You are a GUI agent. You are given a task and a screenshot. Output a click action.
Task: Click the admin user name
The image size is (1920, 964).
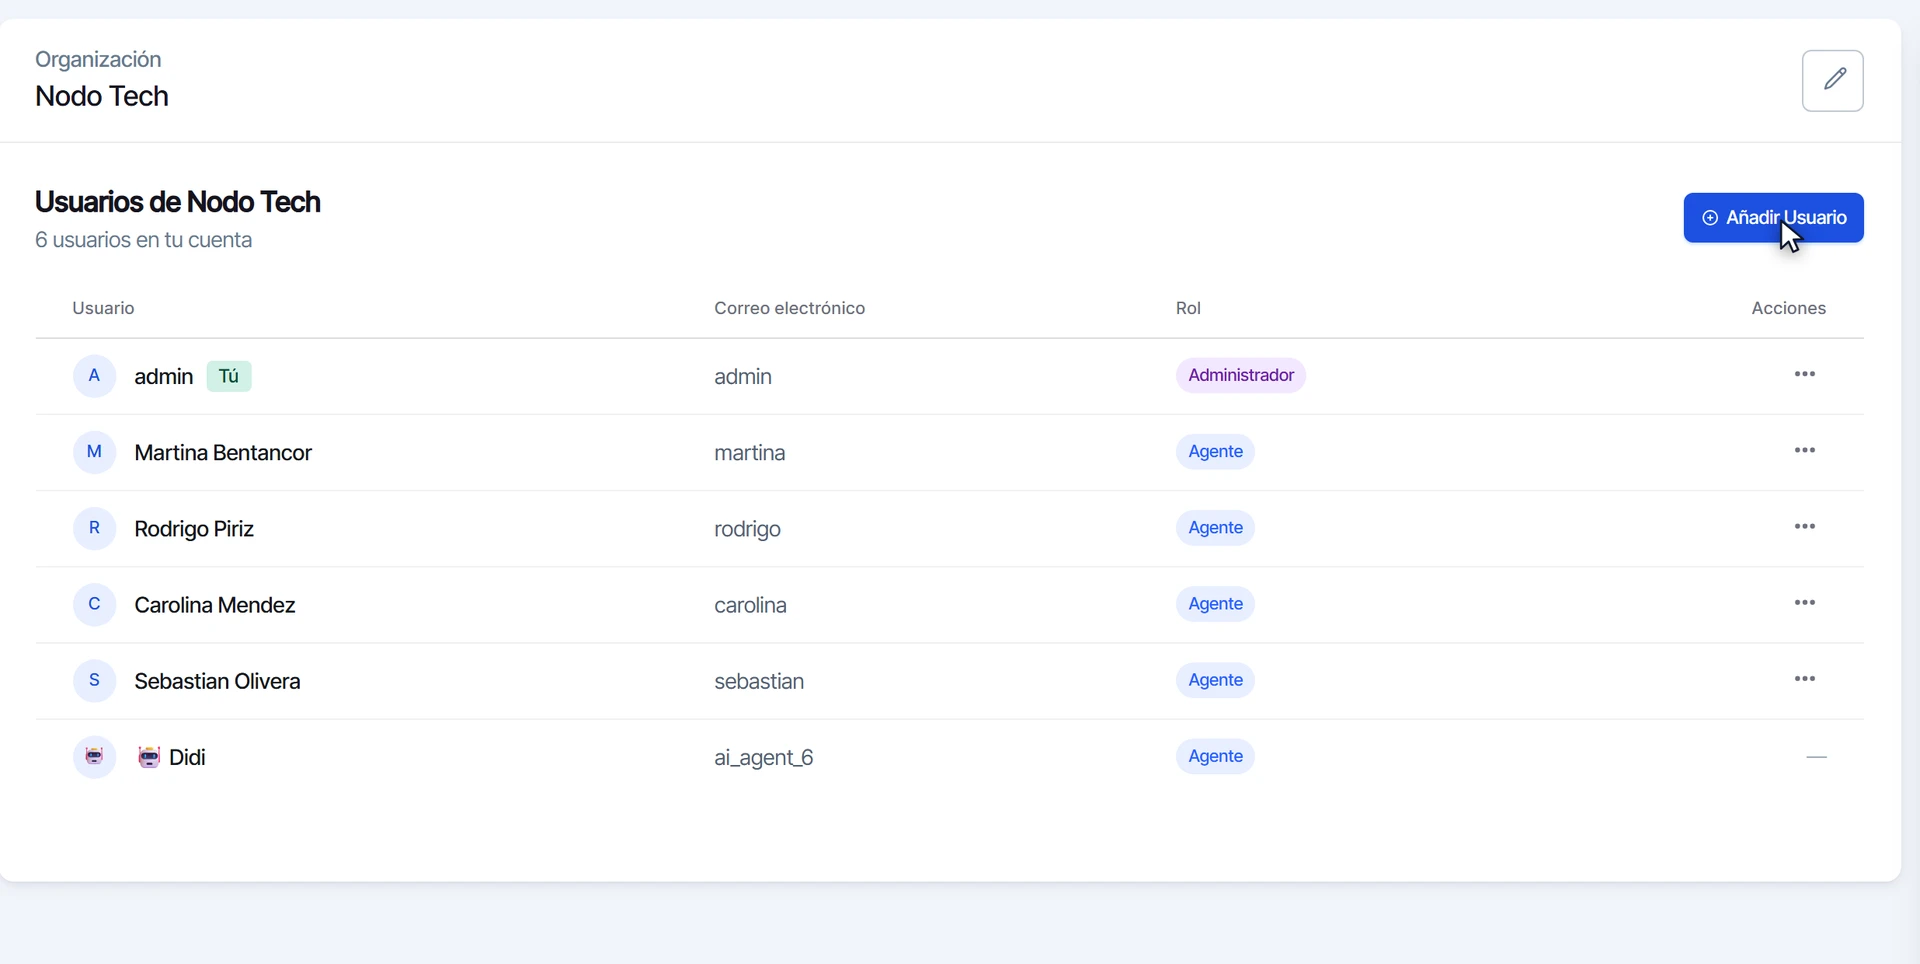(x=164, y=377)
